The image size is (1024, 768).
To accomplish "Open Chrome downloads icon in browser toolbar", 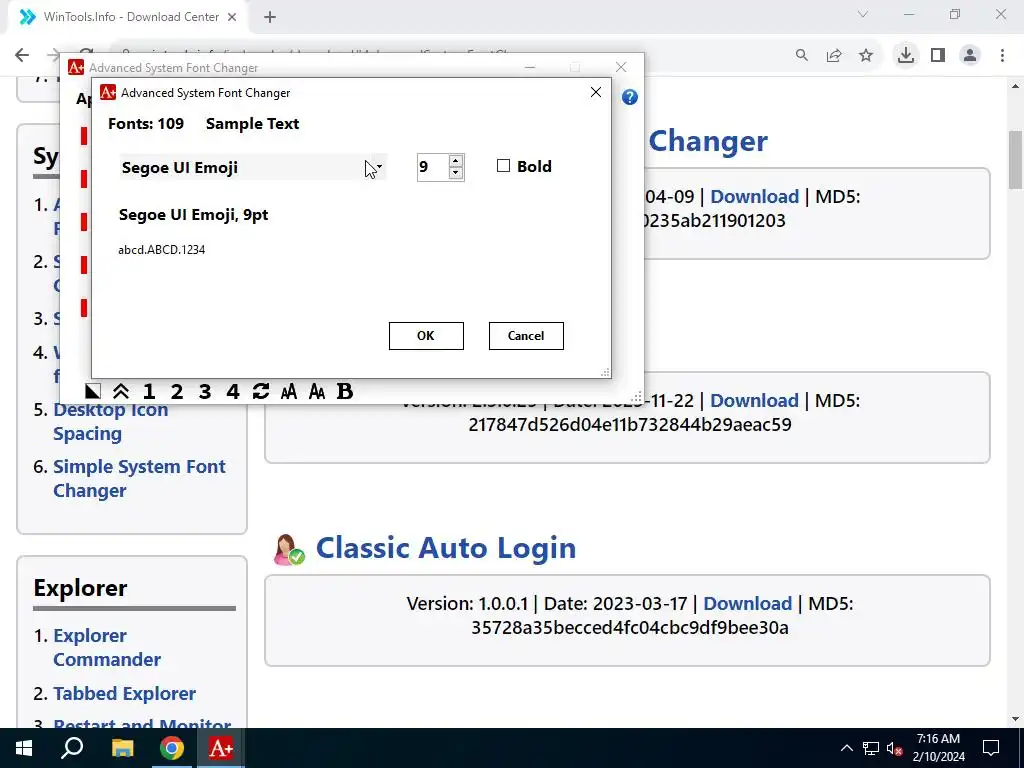I will coord(906,55).
